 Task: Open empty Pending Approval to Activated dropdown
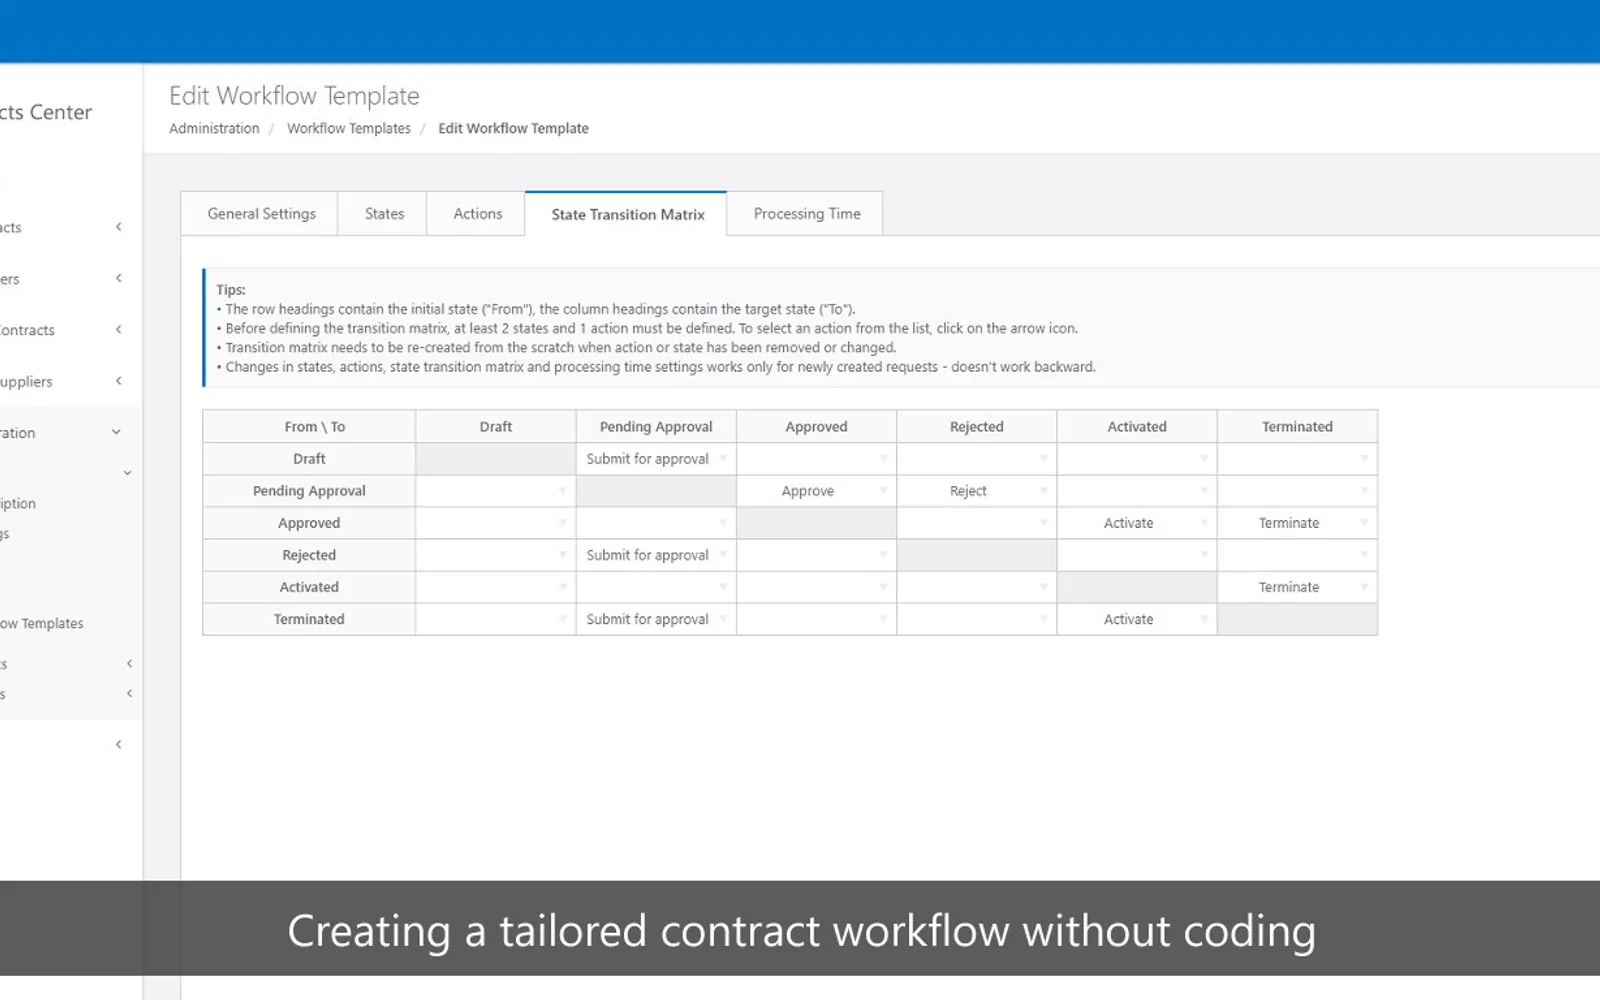point(1136,491)
